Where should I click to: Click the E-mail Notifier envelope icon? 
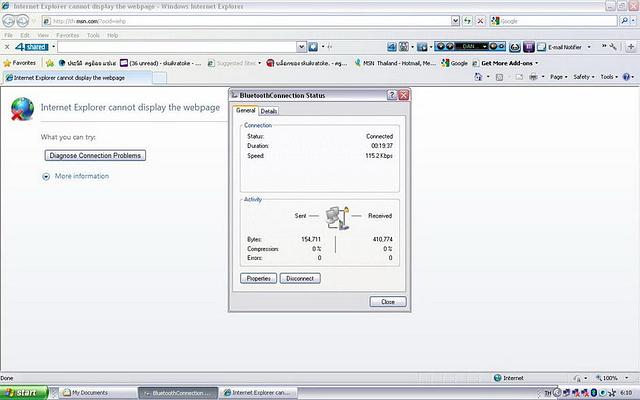(x=541, y=47)
